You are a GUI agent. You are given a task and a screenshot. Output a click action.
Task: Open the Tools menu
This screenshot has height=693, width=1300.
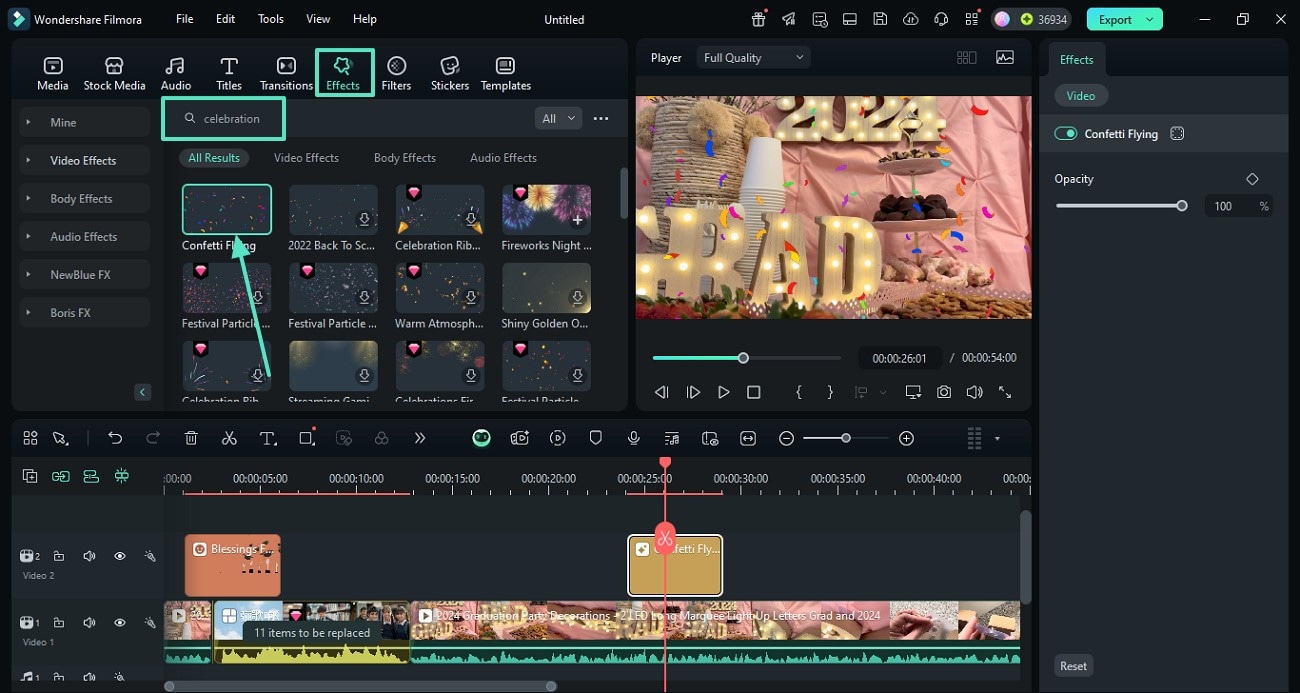[271, 19]
